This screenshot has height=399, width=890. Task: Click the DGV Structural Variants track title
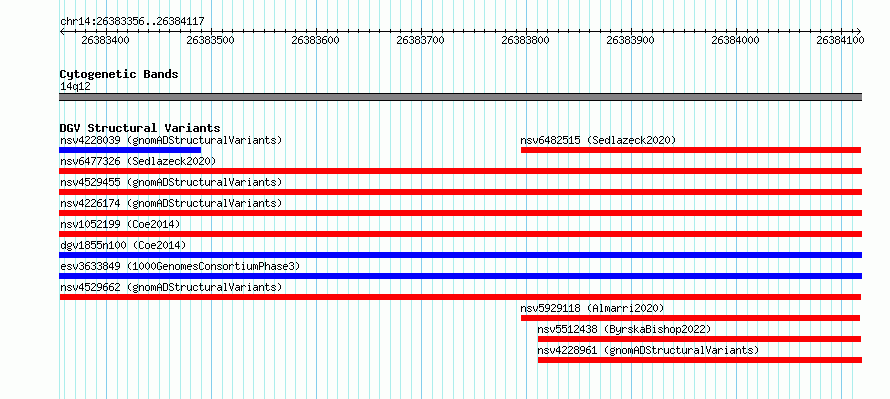(x=140, y=128)
